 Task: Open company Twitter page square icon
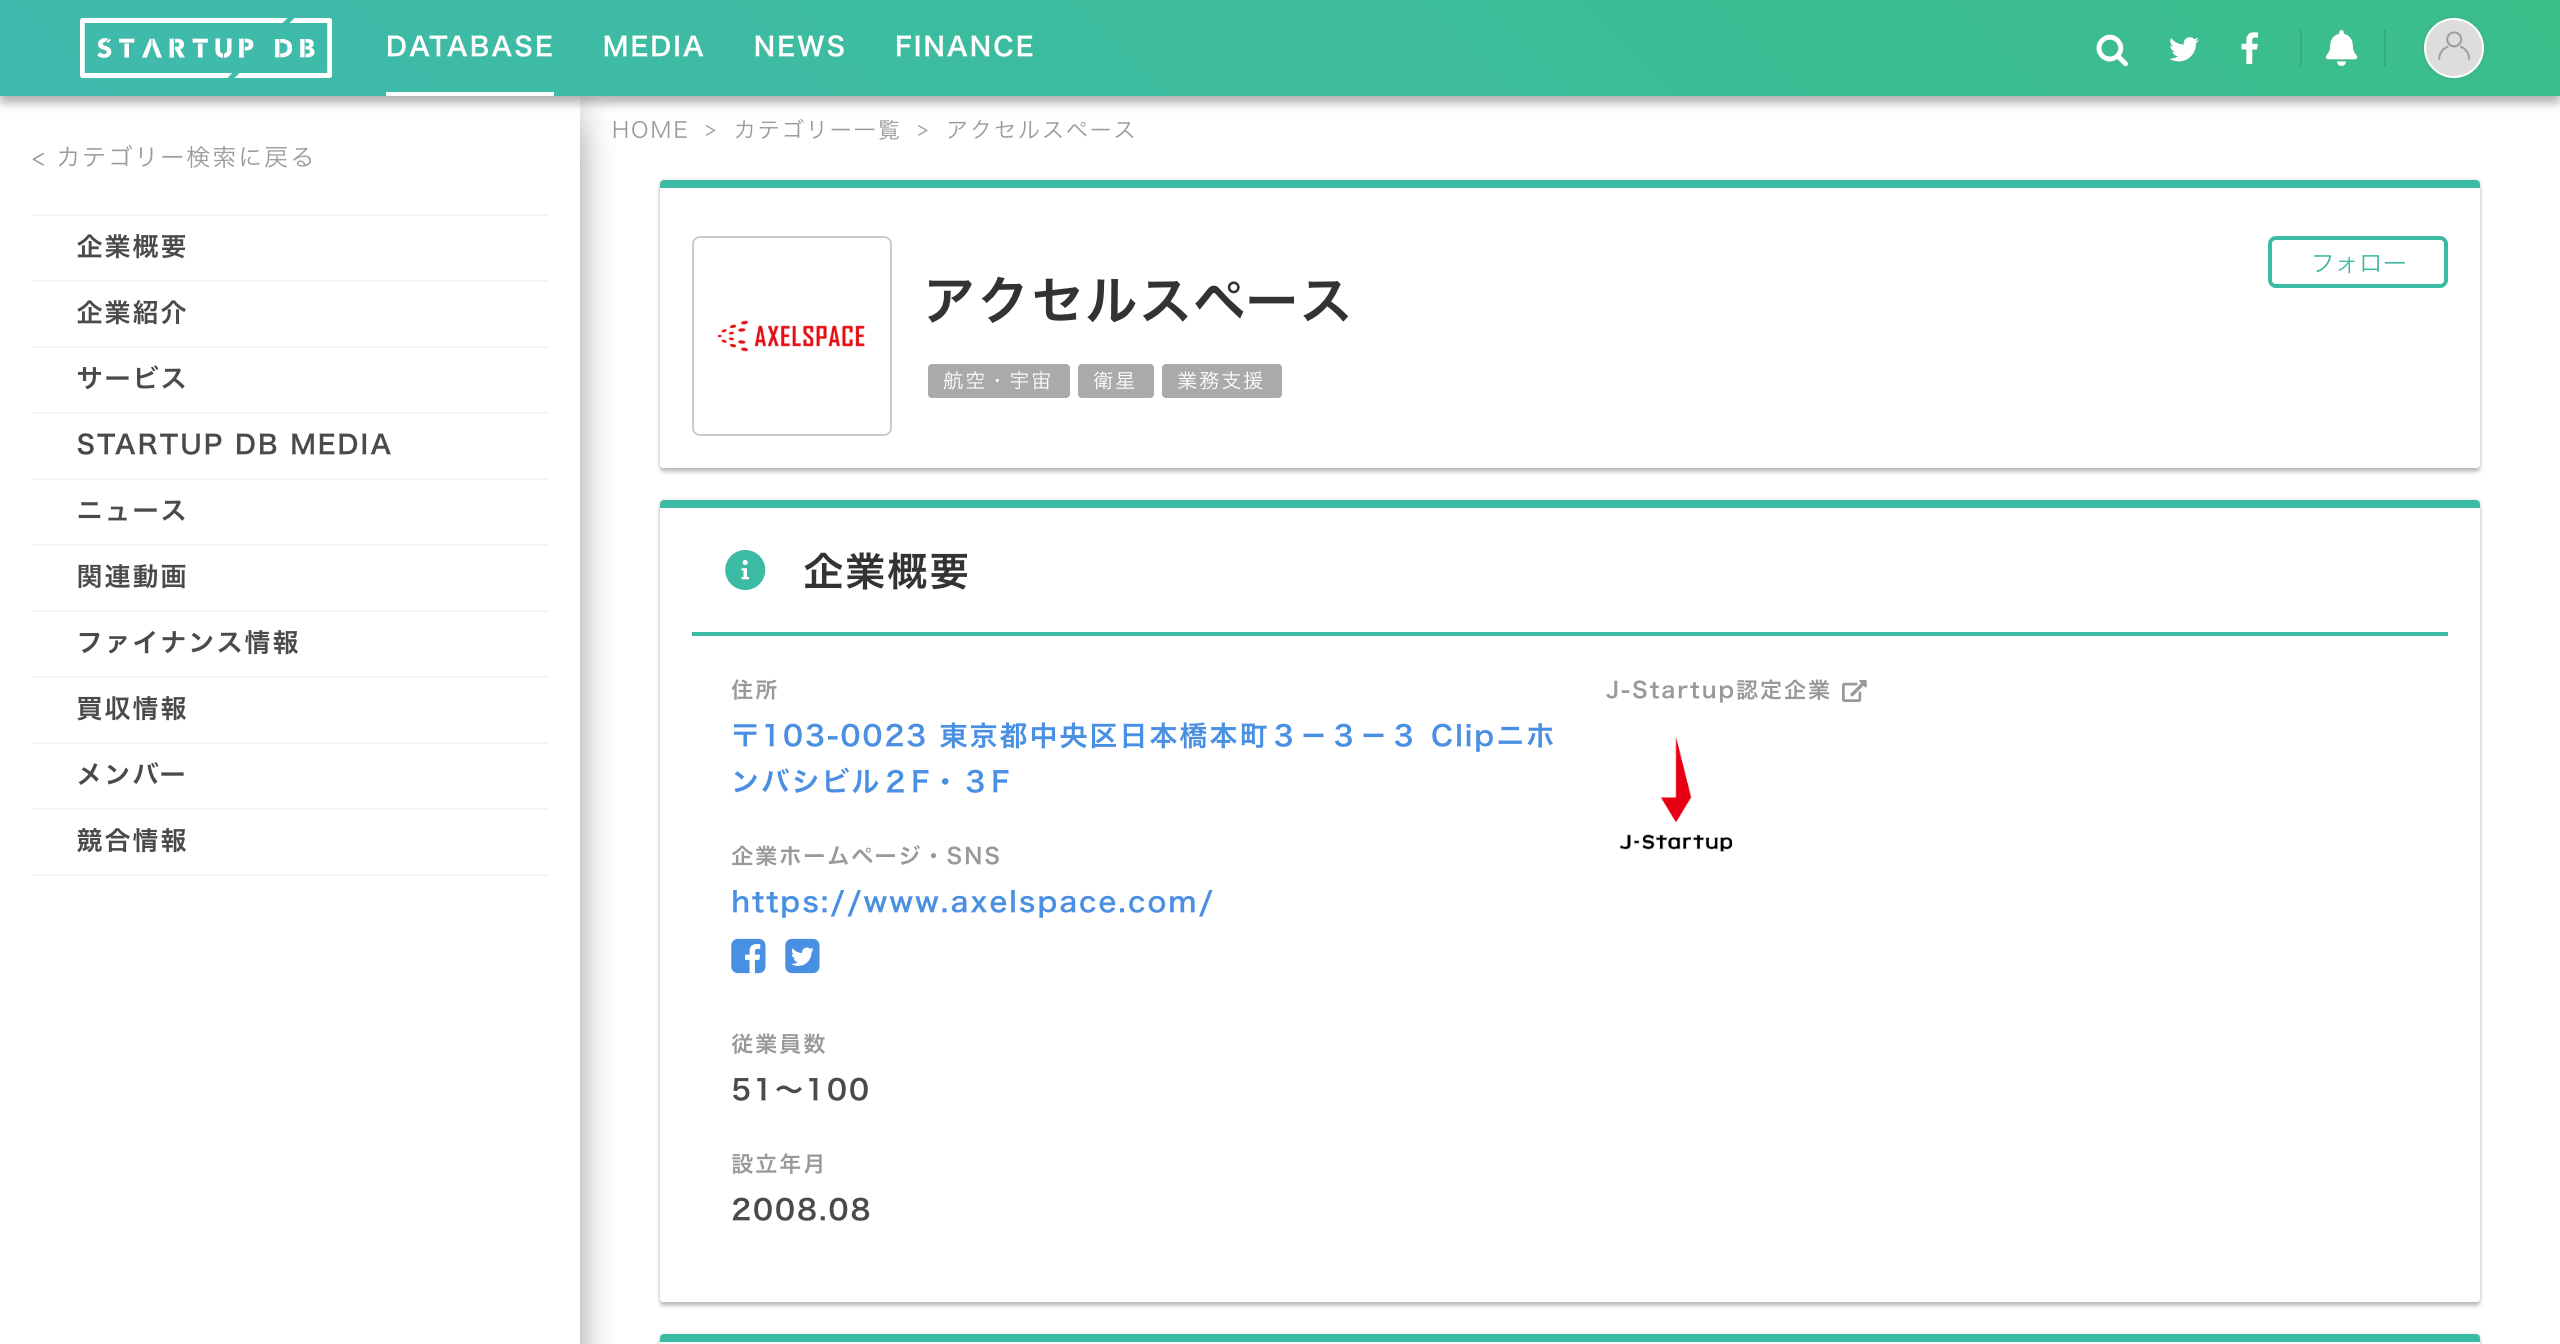(x=802, y=956)
